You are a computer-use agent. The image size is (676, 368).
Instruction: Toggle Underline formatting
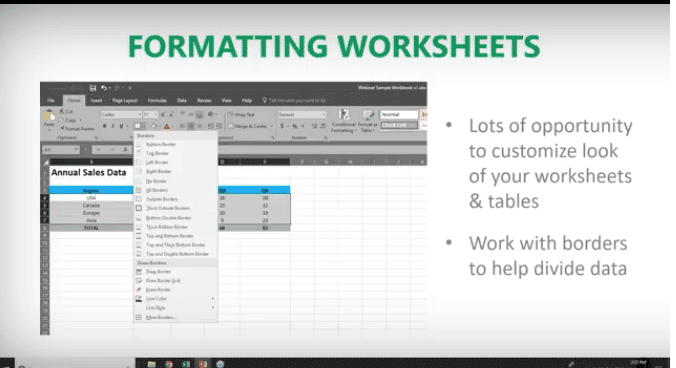(x=122, y=126)
